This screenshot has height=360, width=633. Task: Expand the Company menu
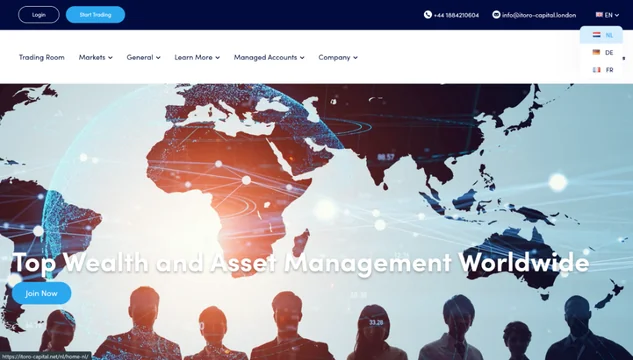click(338, 57)
